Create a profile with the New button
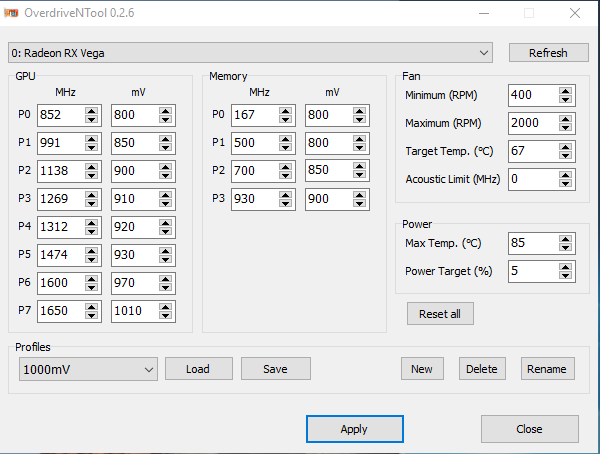Image resolution: width=600 pixels, height=454 pixels. (x=422, y=369)
